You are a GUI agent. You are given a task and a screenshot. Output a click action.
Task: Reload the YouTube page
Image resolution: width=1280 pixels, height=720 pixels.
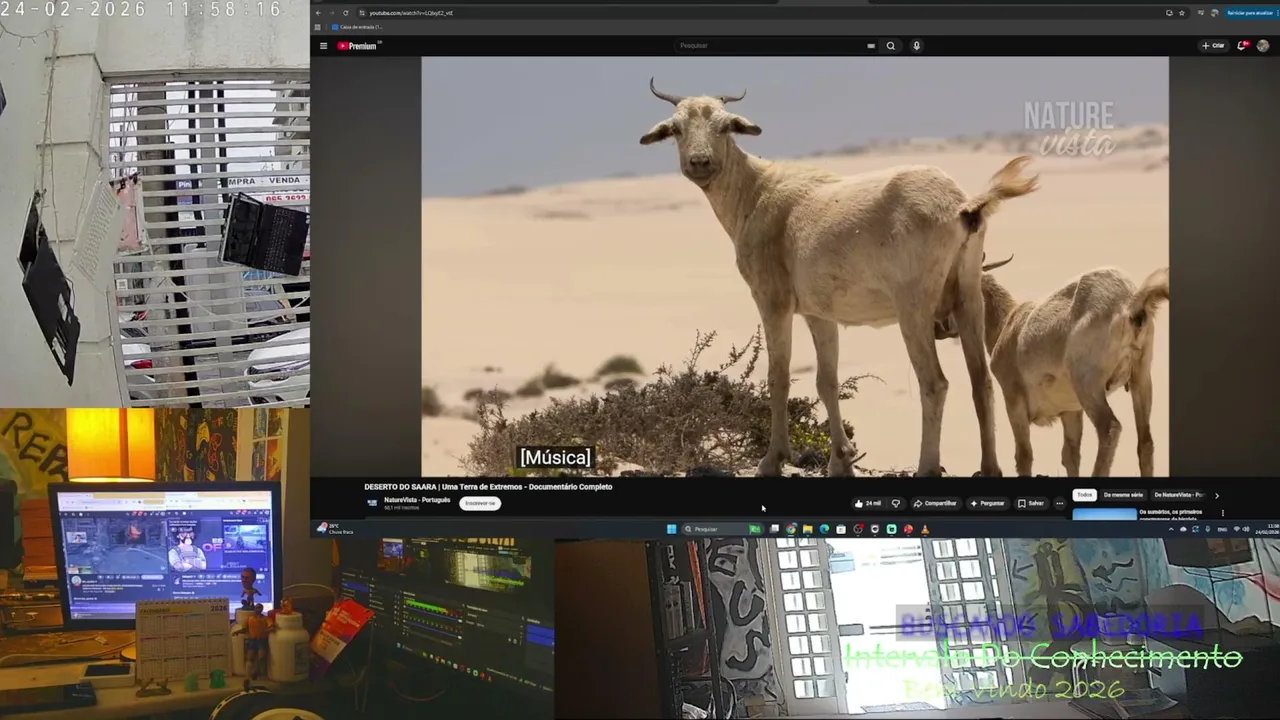pos(346,13)
